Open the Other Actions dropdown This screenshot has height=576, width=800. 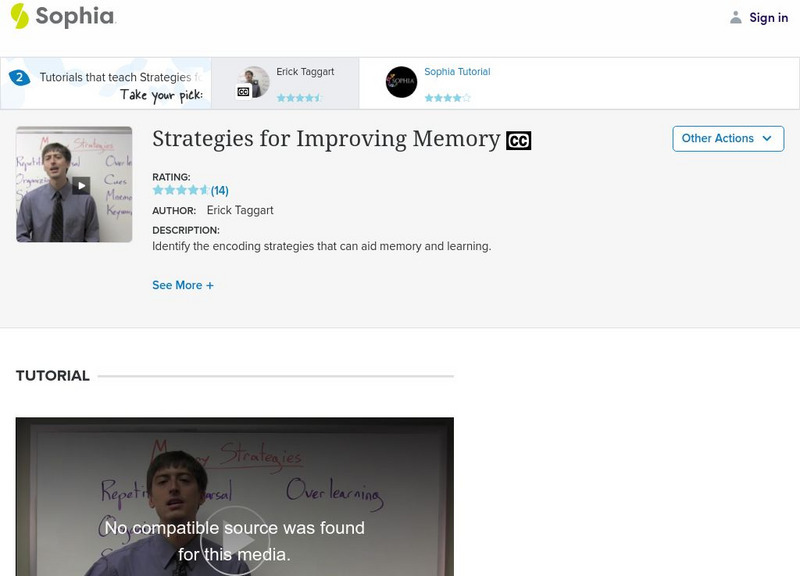click(727, 138)
